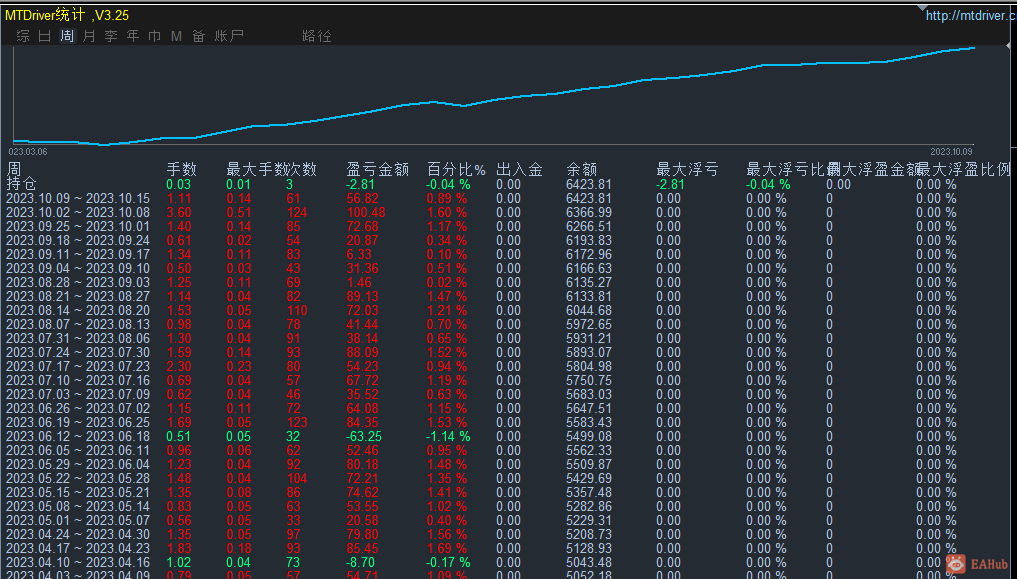Click the 手数 column header
The height and width of the screenshot is (579, 1017).
(181, 170)
